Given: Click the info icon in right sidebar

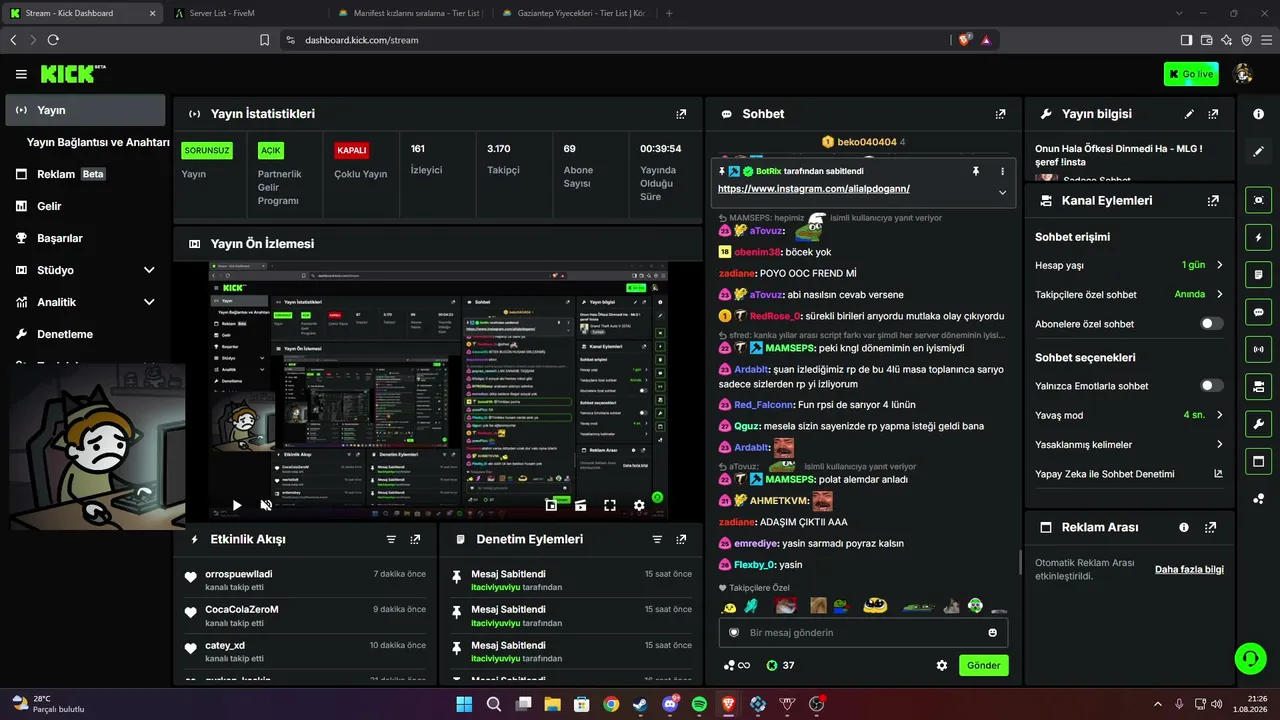Looking at the screenshot, I should pos(1258,114).
